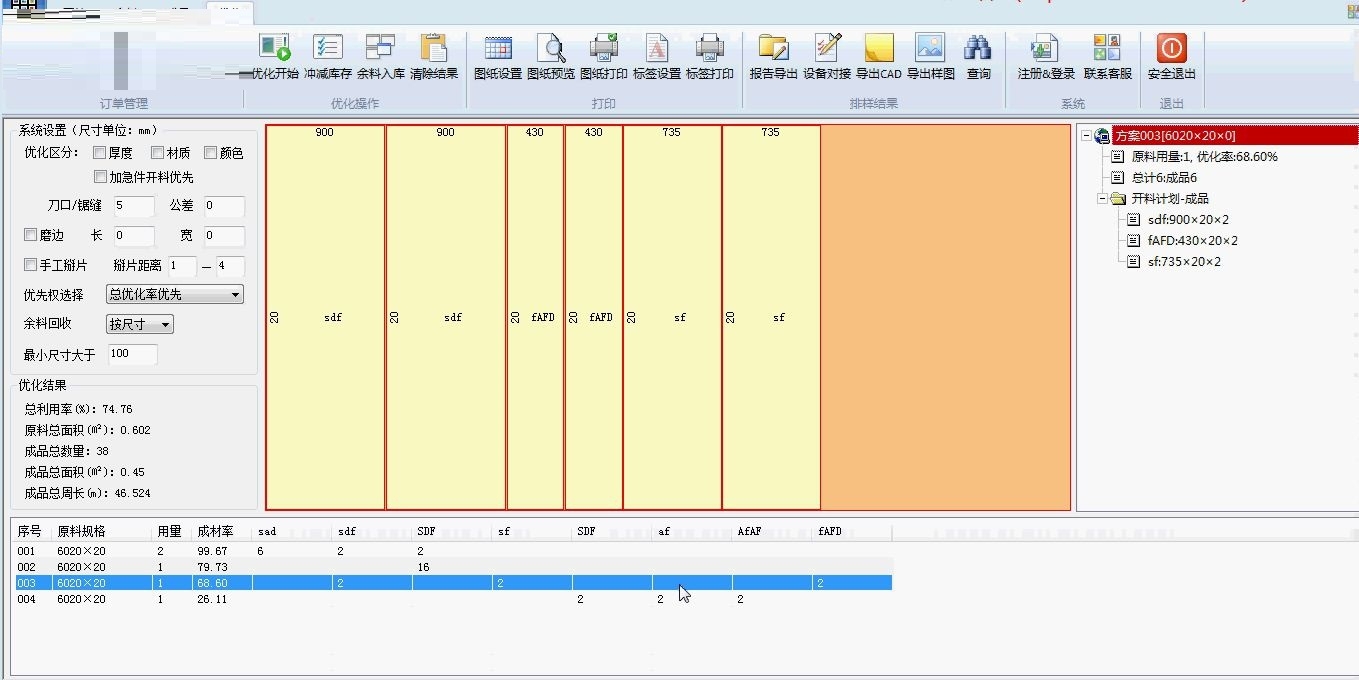Click the 报告导出 folder icon

coord(773,47)
